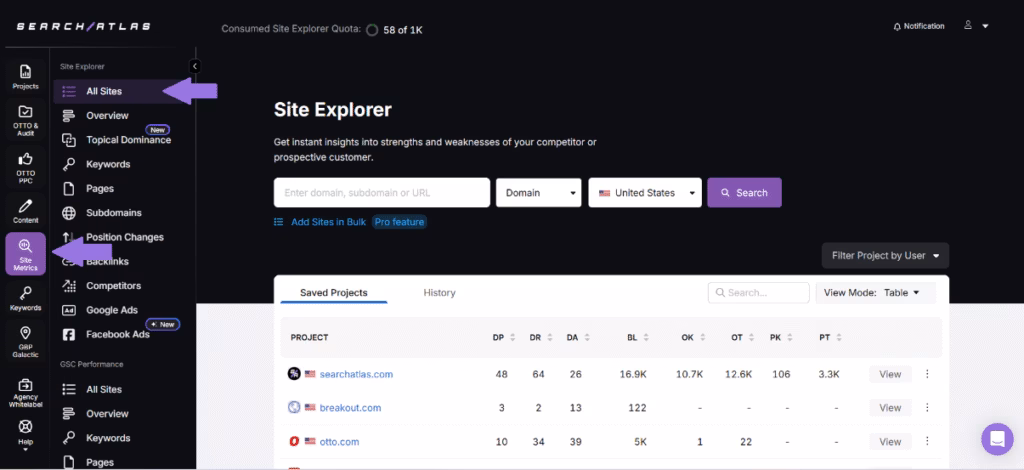The height and width of the screenshot is (470, 1024).
Task: Open Filter Project by User dropdown
Action: tap(885, 256)
